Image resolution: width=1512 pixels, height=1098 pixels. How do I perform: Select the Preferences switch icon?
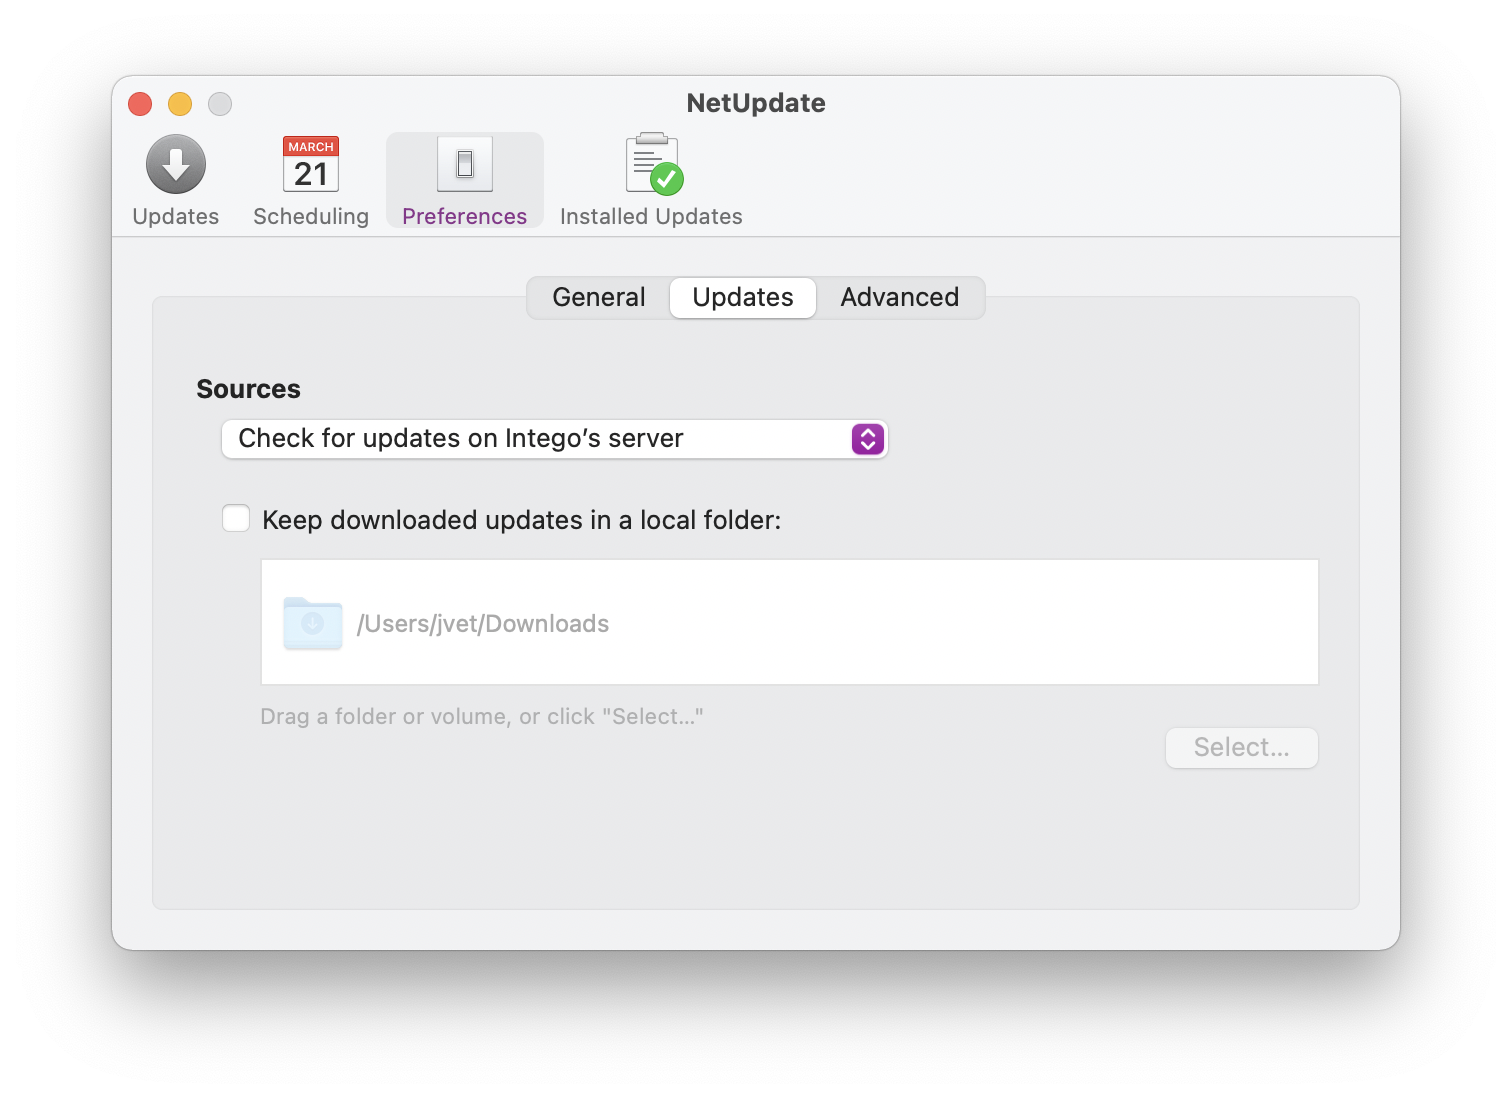click(x=465, y=164)
